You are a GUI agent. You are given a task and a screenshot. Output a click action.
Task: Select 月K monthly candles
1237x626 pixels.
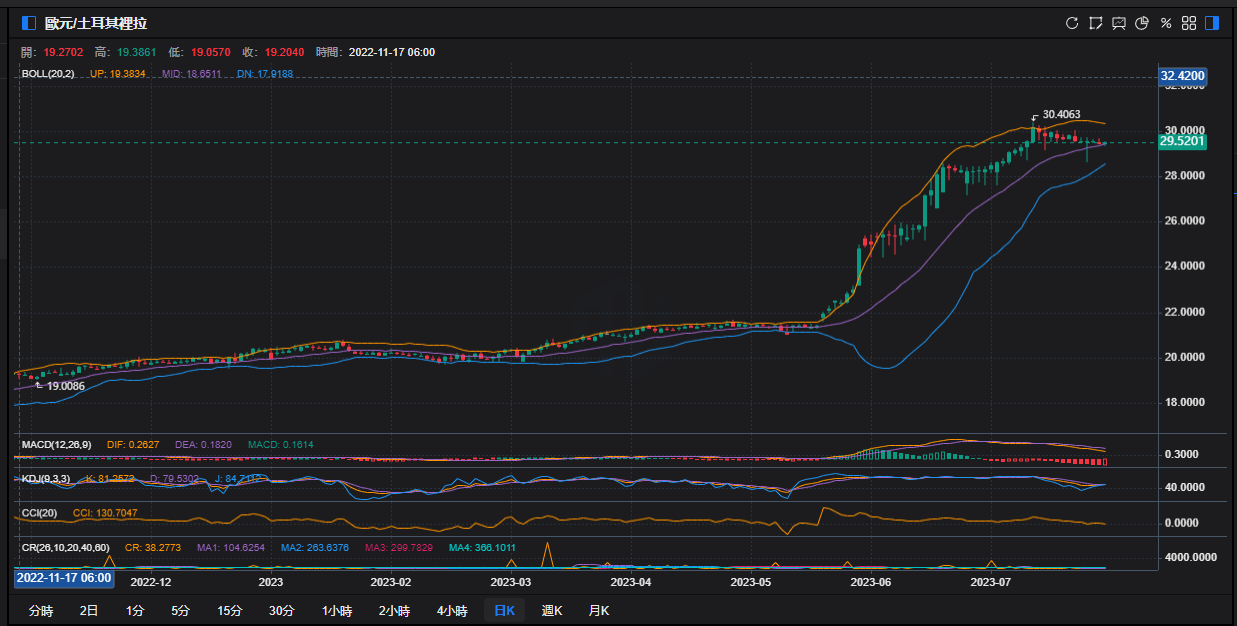(599, 610)
